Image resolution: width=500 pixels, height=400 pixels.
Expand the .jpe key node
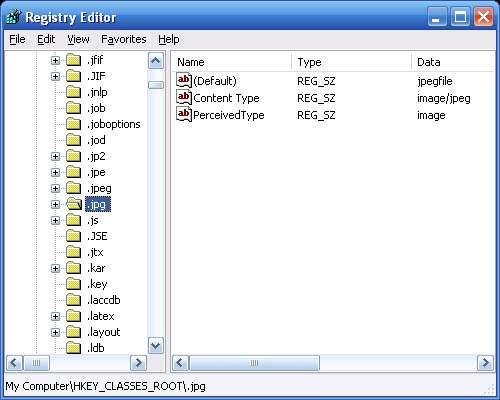point(55,172)
